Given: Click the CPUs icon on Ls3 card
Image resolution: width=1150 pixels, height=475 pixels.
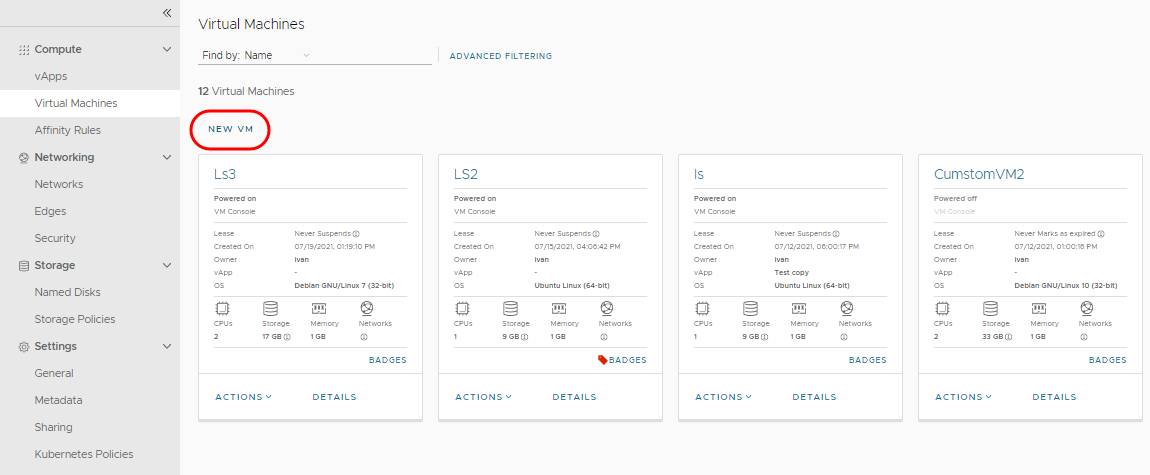Looking at the screenshot, I should (x=222, y=308).
